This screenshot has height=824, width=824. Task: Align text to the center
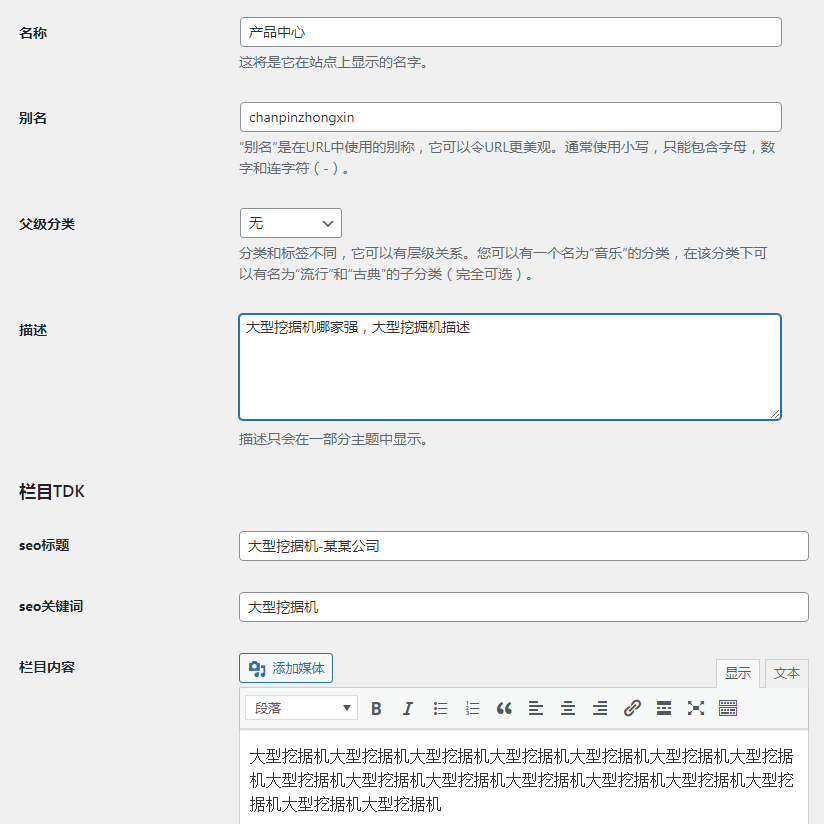(x=568, y=708)
